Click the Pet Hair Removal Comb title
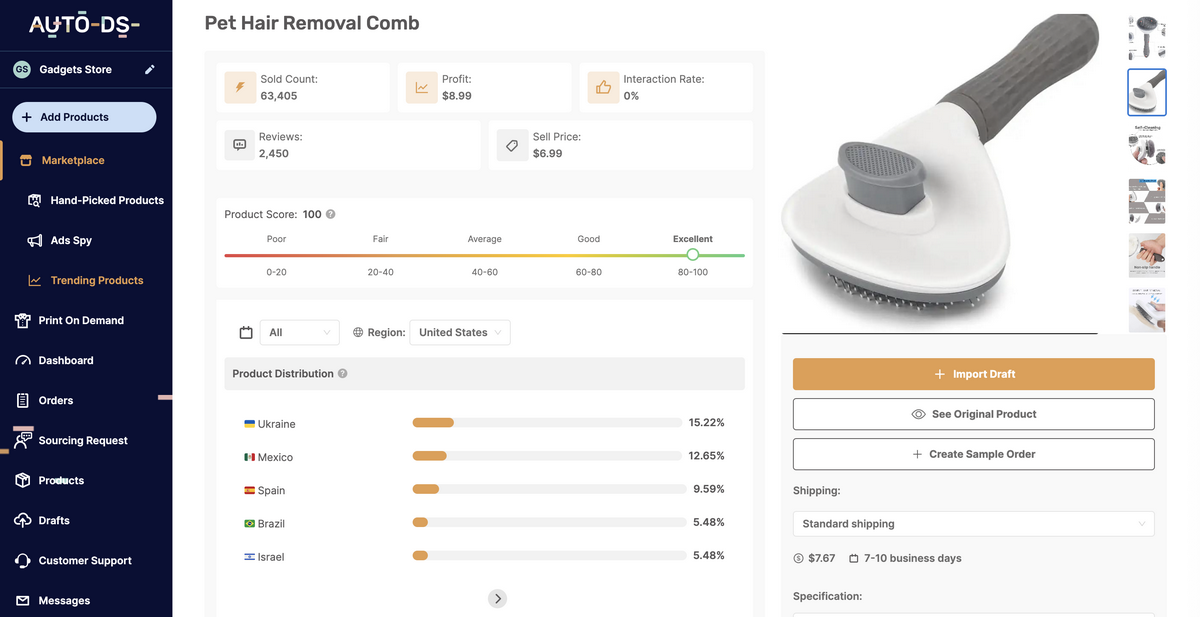Image resolution: width=1200 pixels, height=617 pixels. (312, 23)
